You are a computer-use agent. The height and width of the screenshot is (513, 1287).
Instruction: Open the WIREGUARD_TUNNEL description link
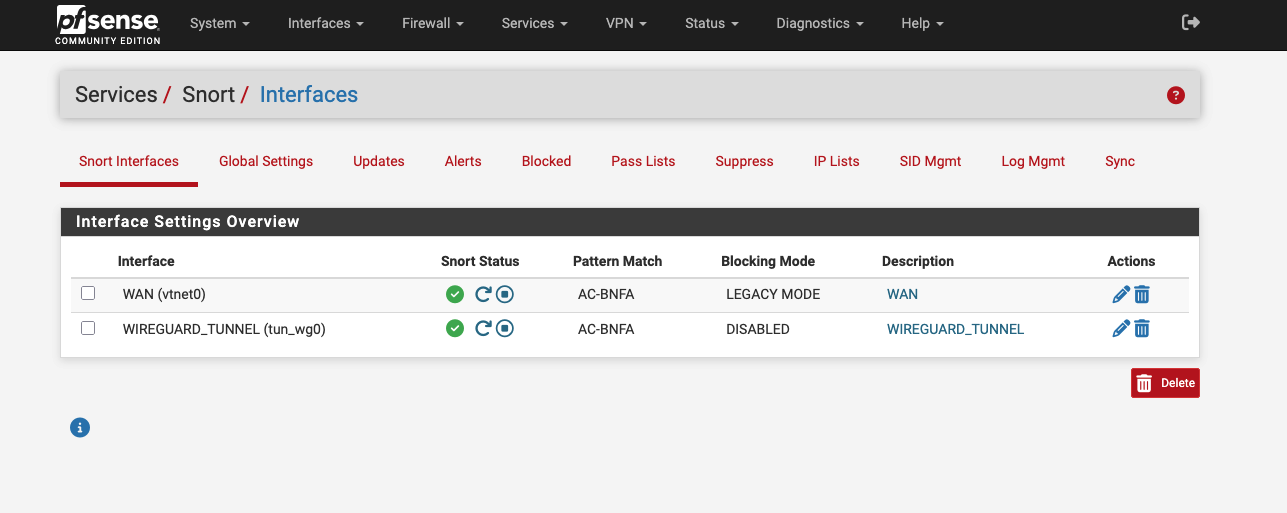pyautogui.click(x=955, y=329)
